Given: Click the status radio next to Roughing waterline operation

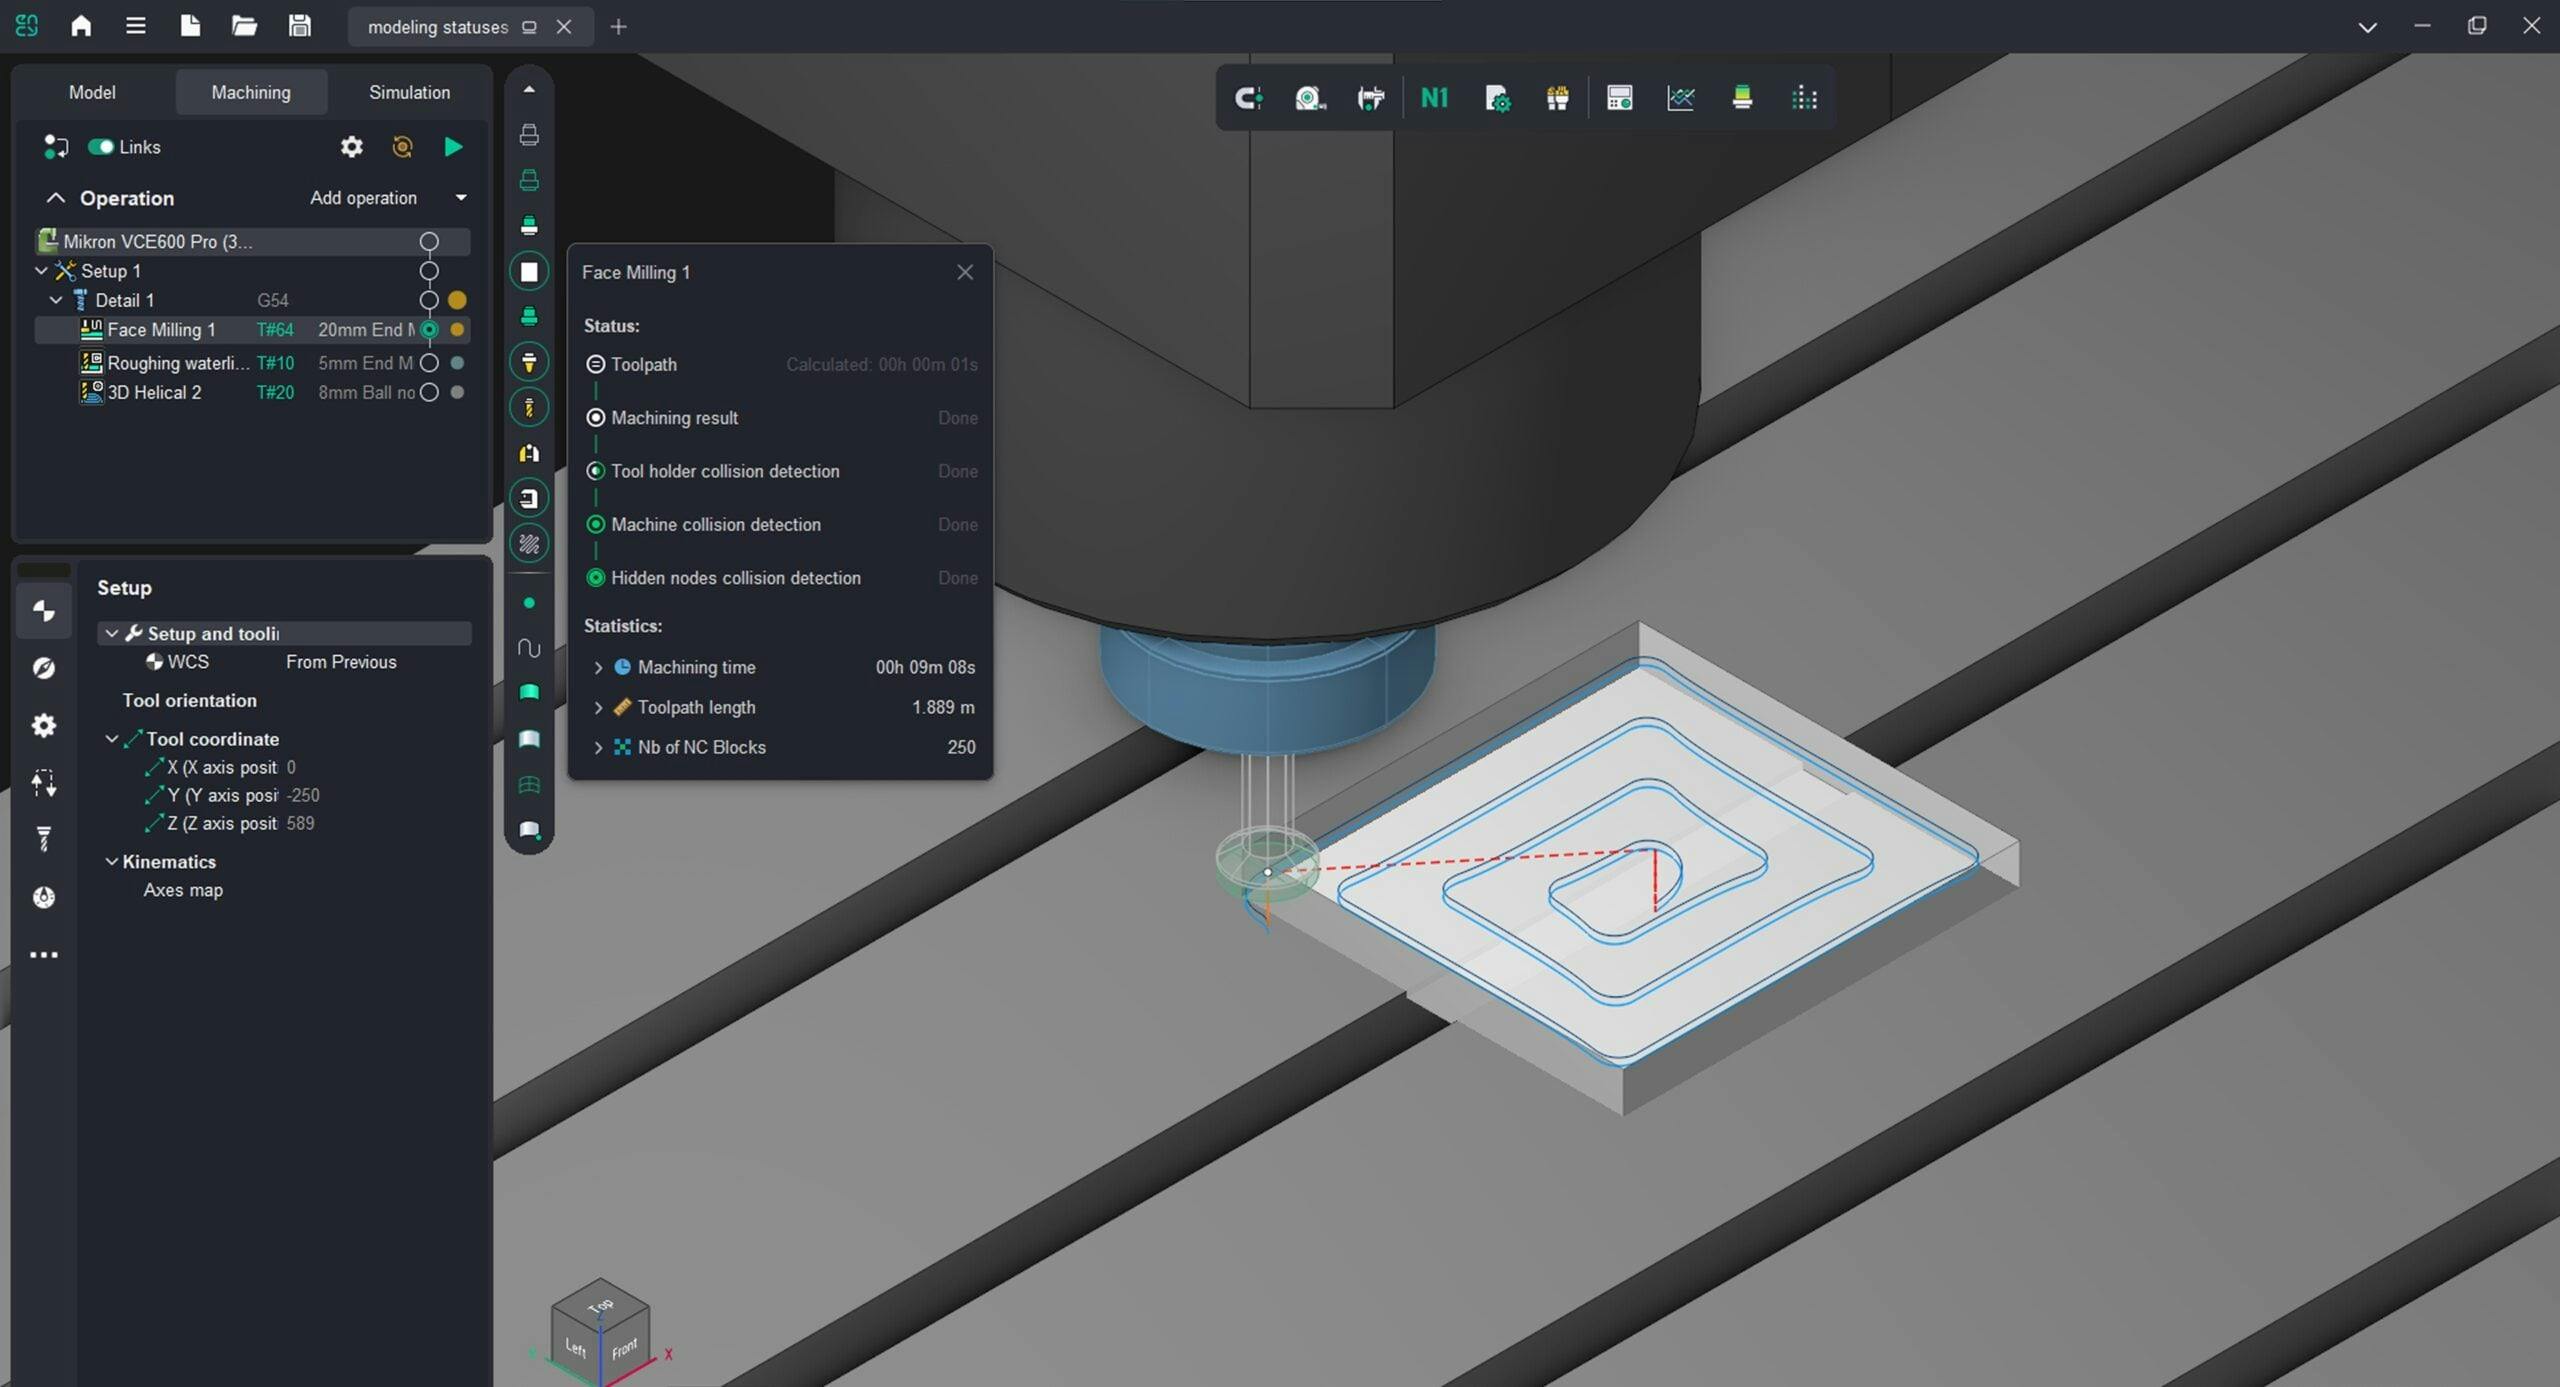Looking at the screenshot, I should tap(430, 363).
